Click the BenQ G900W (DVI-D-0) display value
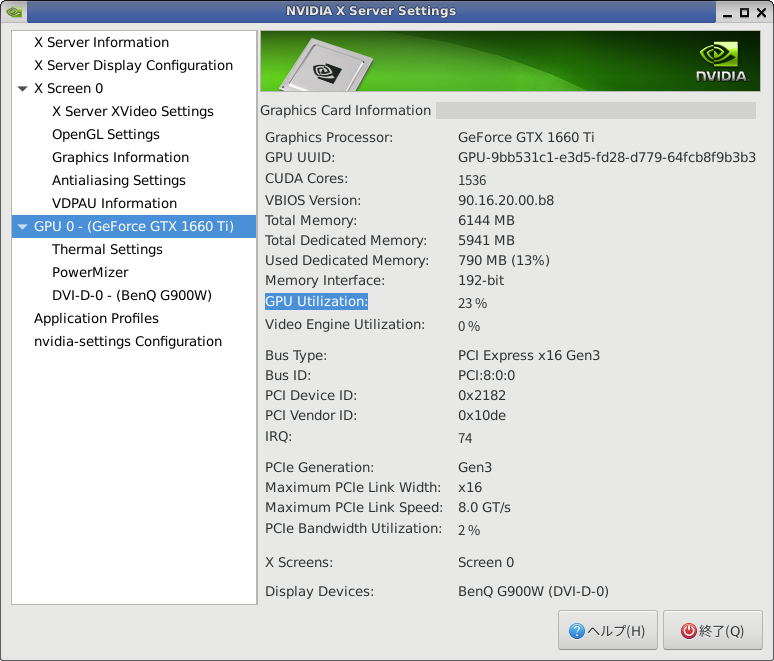This screenshot has height=661, width=774. [533, 591]
